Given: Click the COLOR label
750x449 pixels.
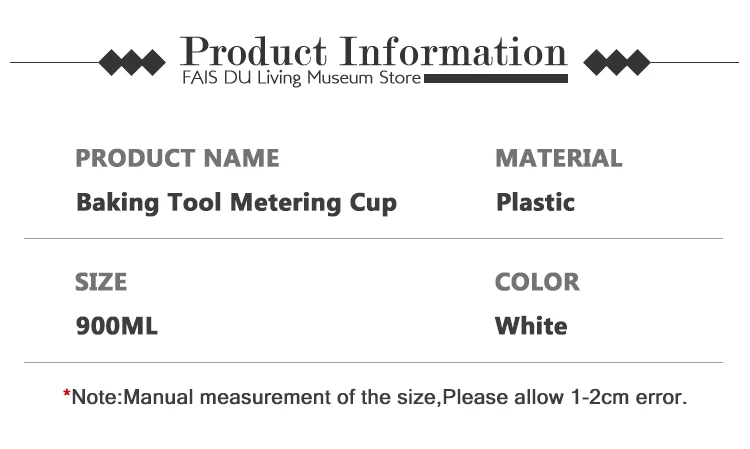Looking at the screenshot, I should click(537, 282).
